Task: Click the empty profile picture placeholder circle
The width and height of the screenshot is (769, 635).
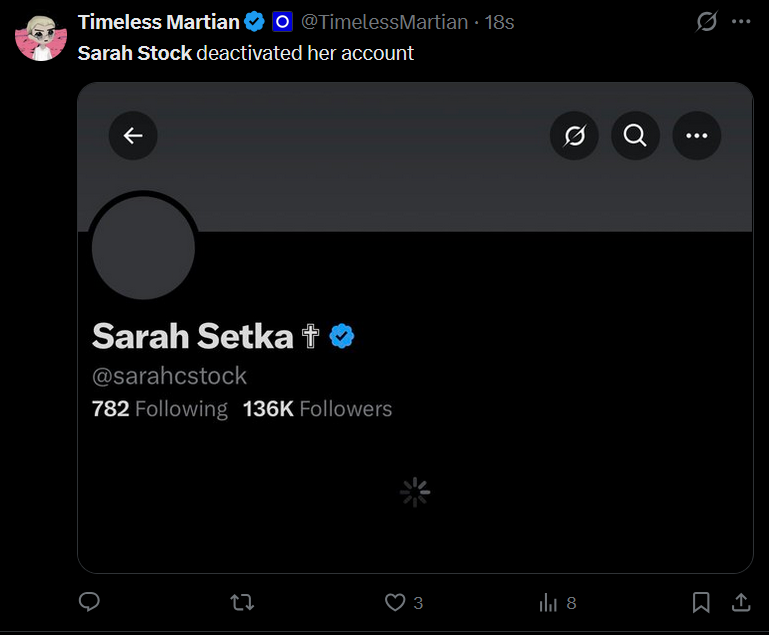Action: tap(143, 248)
